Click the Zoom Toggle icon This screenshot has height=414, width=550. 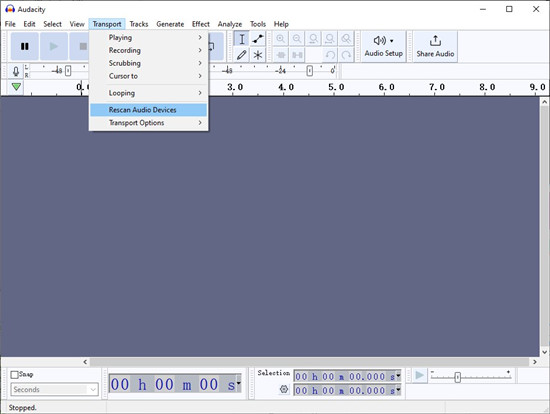tap(346, 39)
